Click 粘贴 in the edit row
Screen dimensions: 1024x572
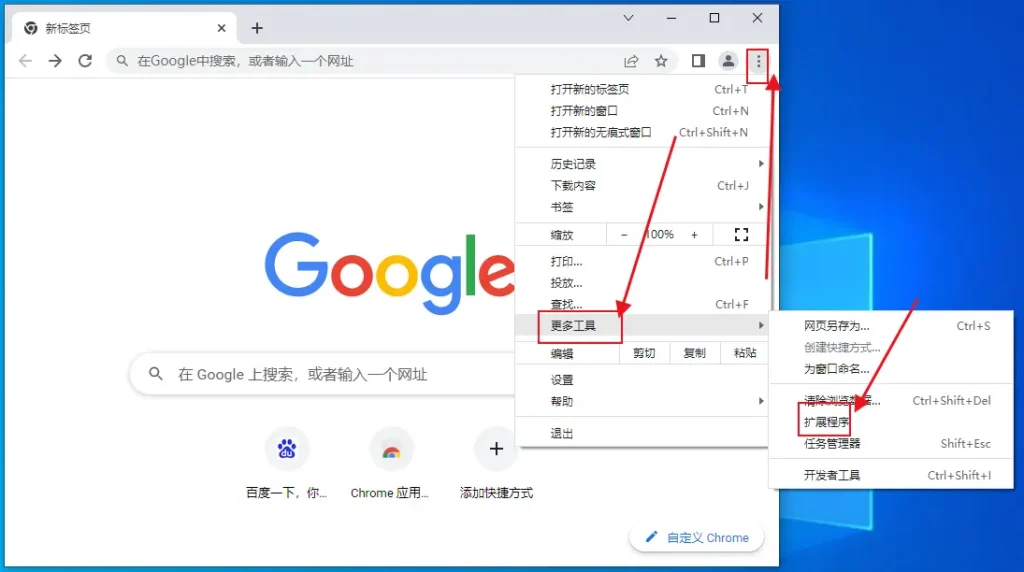744,353
